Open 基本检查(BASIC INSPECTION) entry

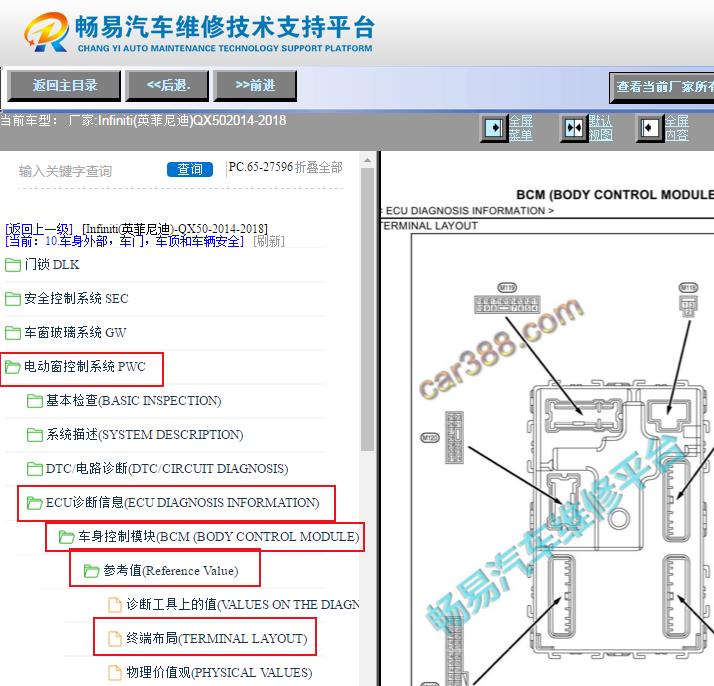coord(134,401)
